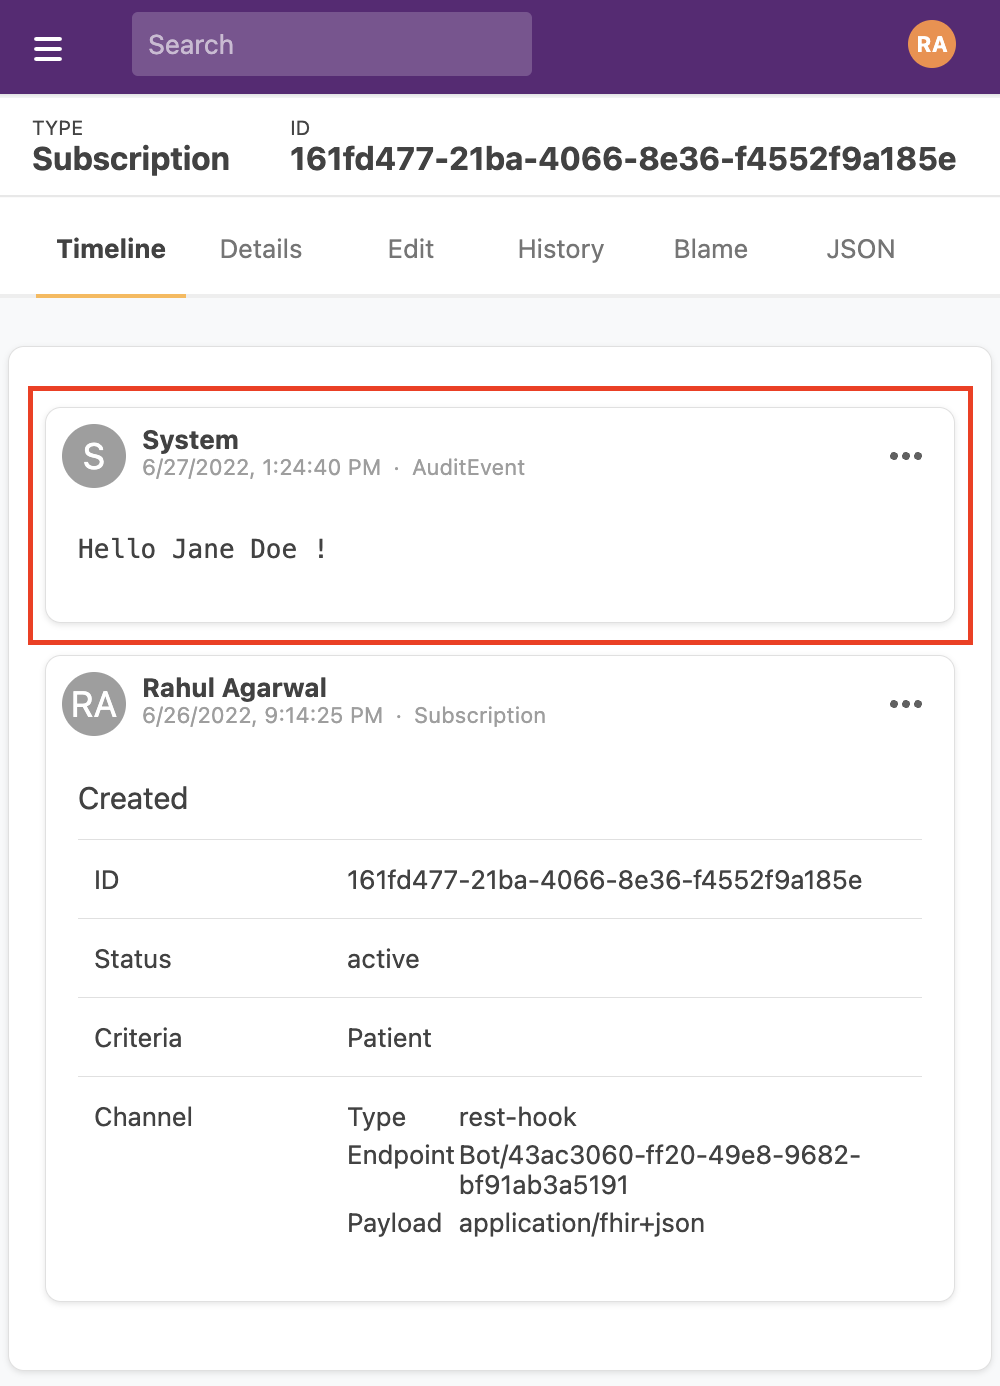
Task: Click the System author name
Action: 190,440
